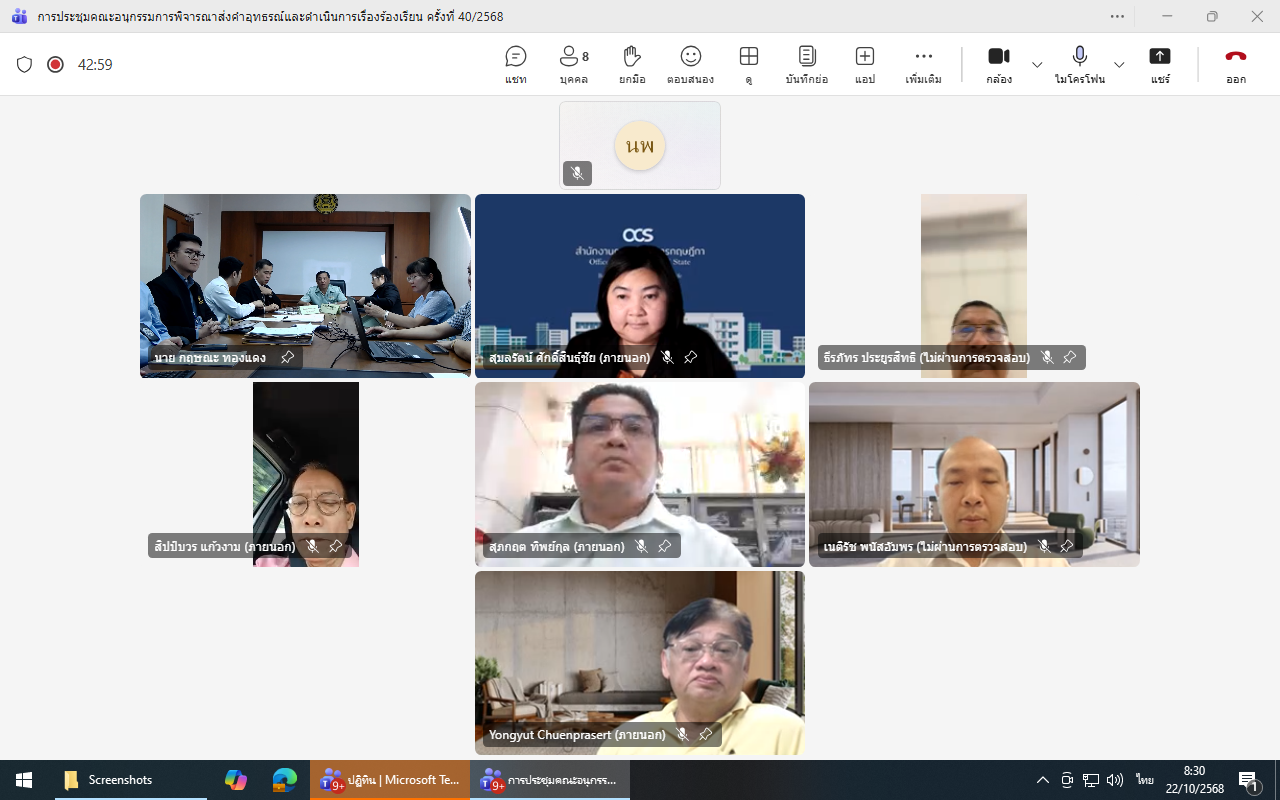Image resolution: width=1280 pixels, height=800 pixels.
Task: Open the chat panel (แชท)
Action: (x=516, y=65)
